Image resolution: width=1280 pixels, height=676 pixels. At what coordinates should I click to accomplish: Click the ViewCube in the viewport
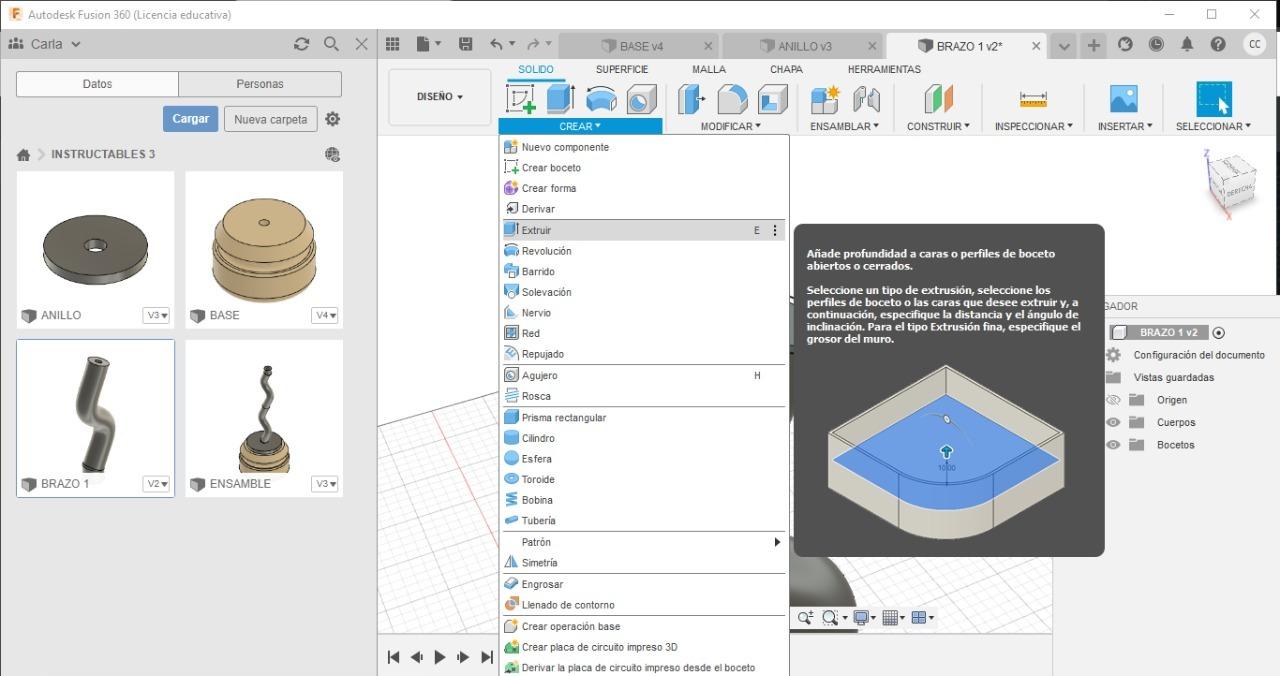[x=1233, y=182]
